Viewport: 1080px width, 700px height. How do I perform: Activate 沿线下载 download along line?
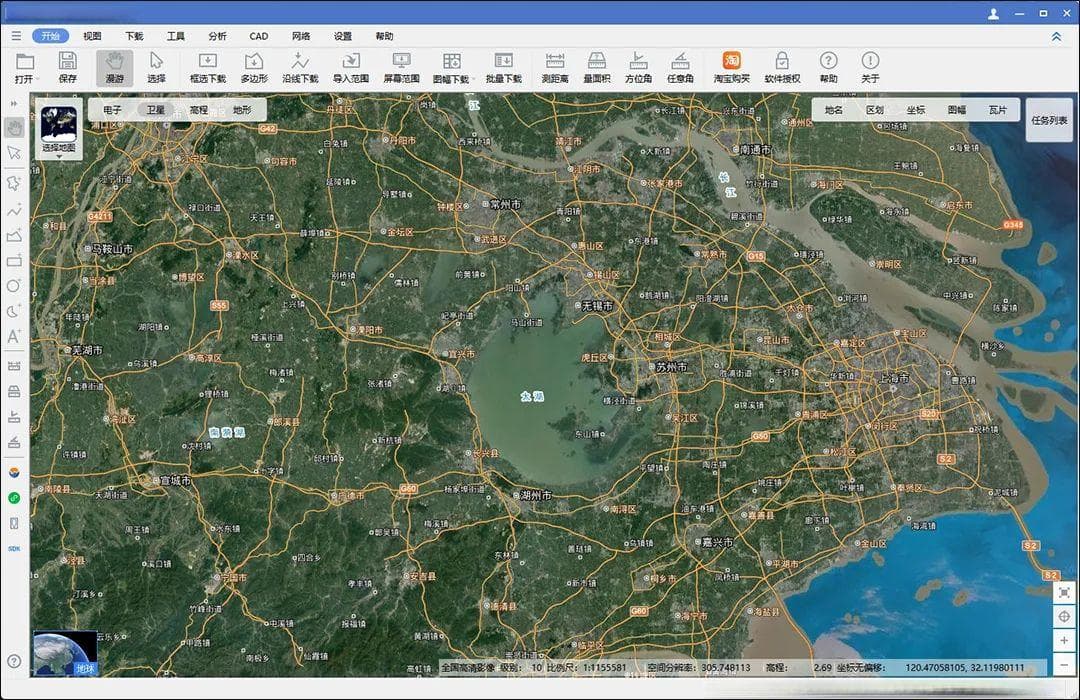coord(300,68)
